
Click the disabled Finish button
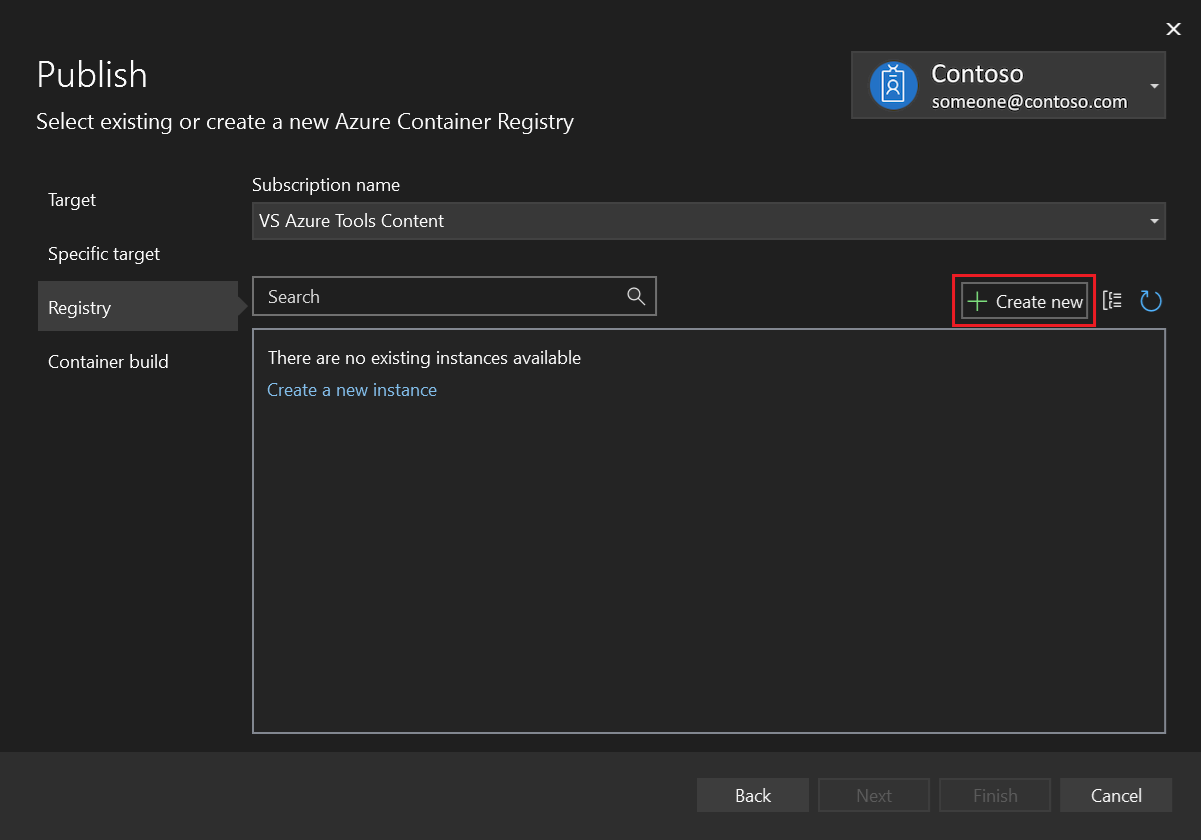tap(994, 795)
